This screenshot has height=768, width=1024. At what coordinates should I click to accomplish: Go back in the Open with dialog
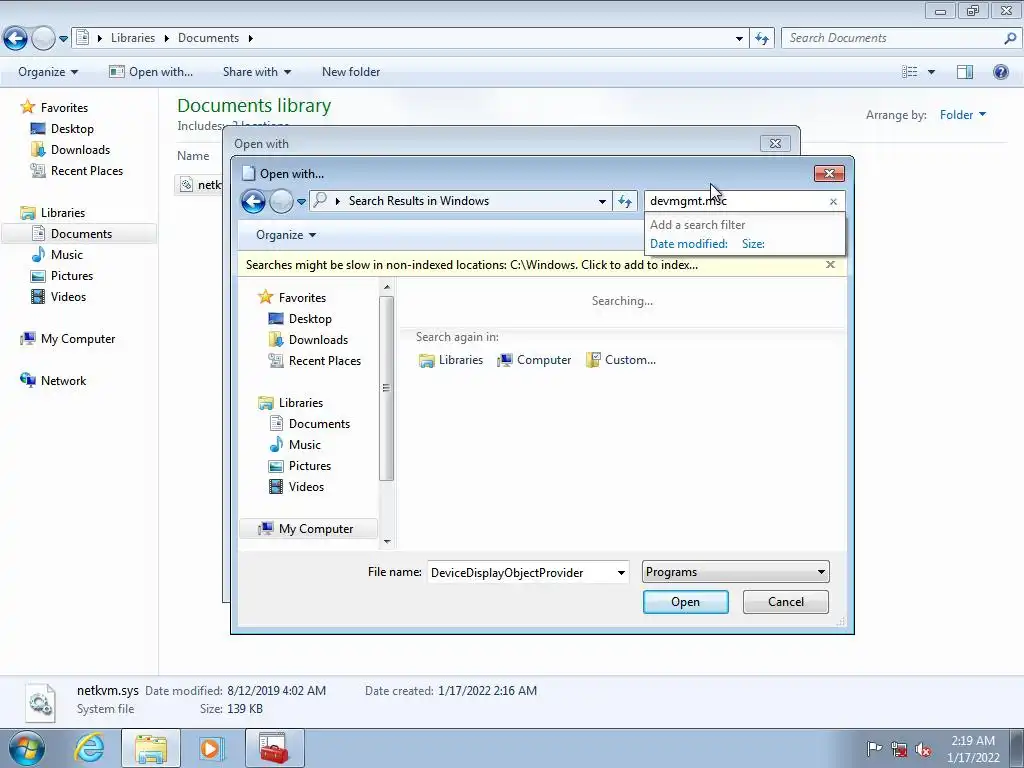(253, 201)
